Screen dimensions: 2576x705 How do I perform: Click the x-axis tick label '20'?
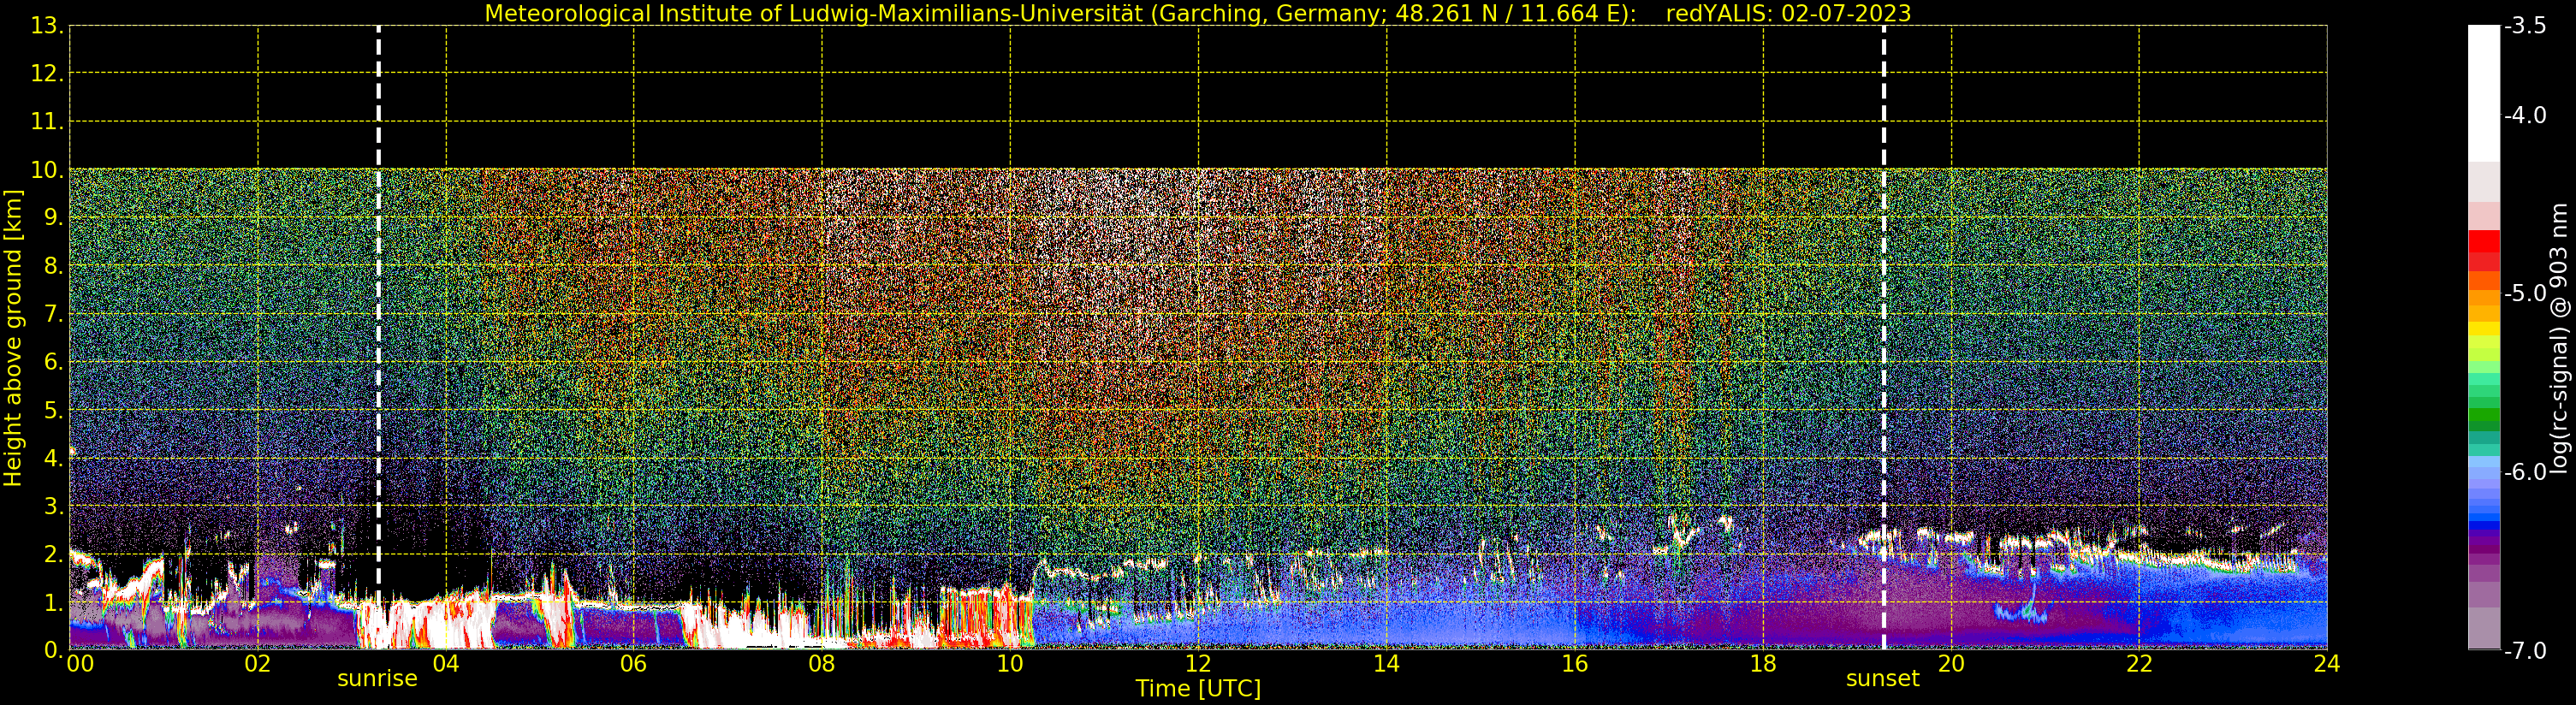pyautogui.click(x=1950, y=664)
